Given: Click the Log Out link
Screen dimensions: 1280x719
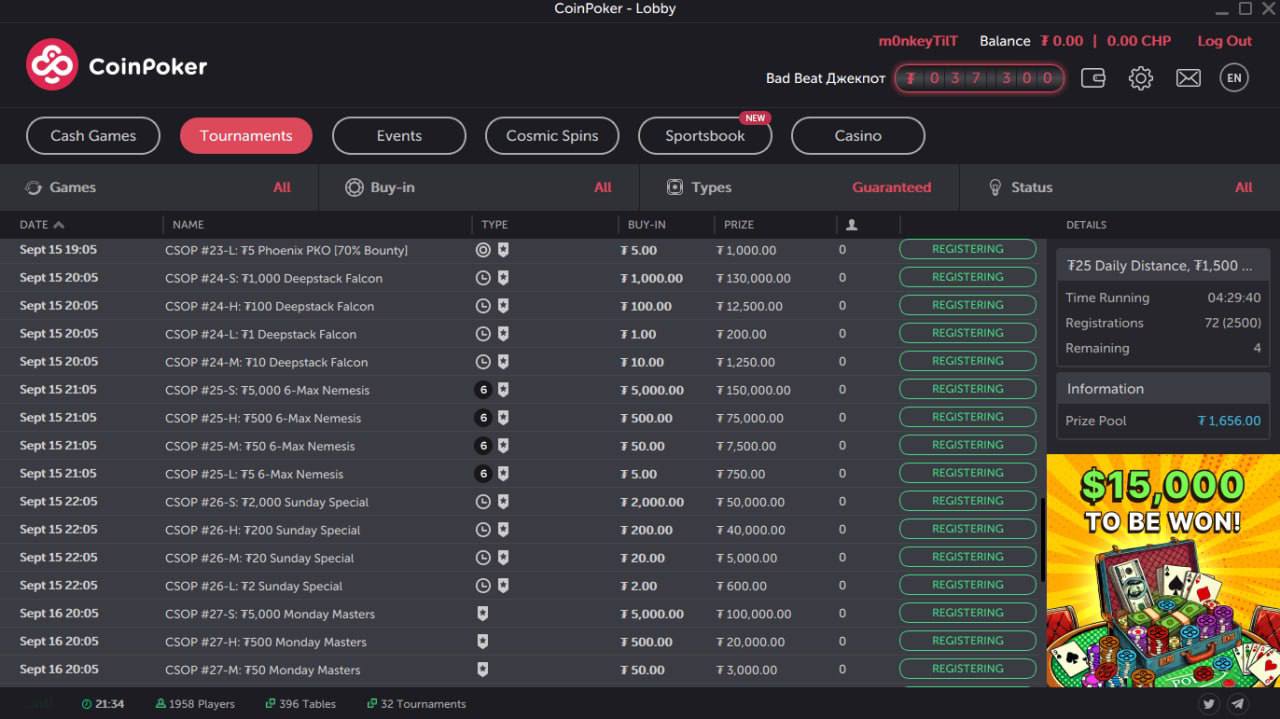Looking at the screenshot, I should 1224,41.
